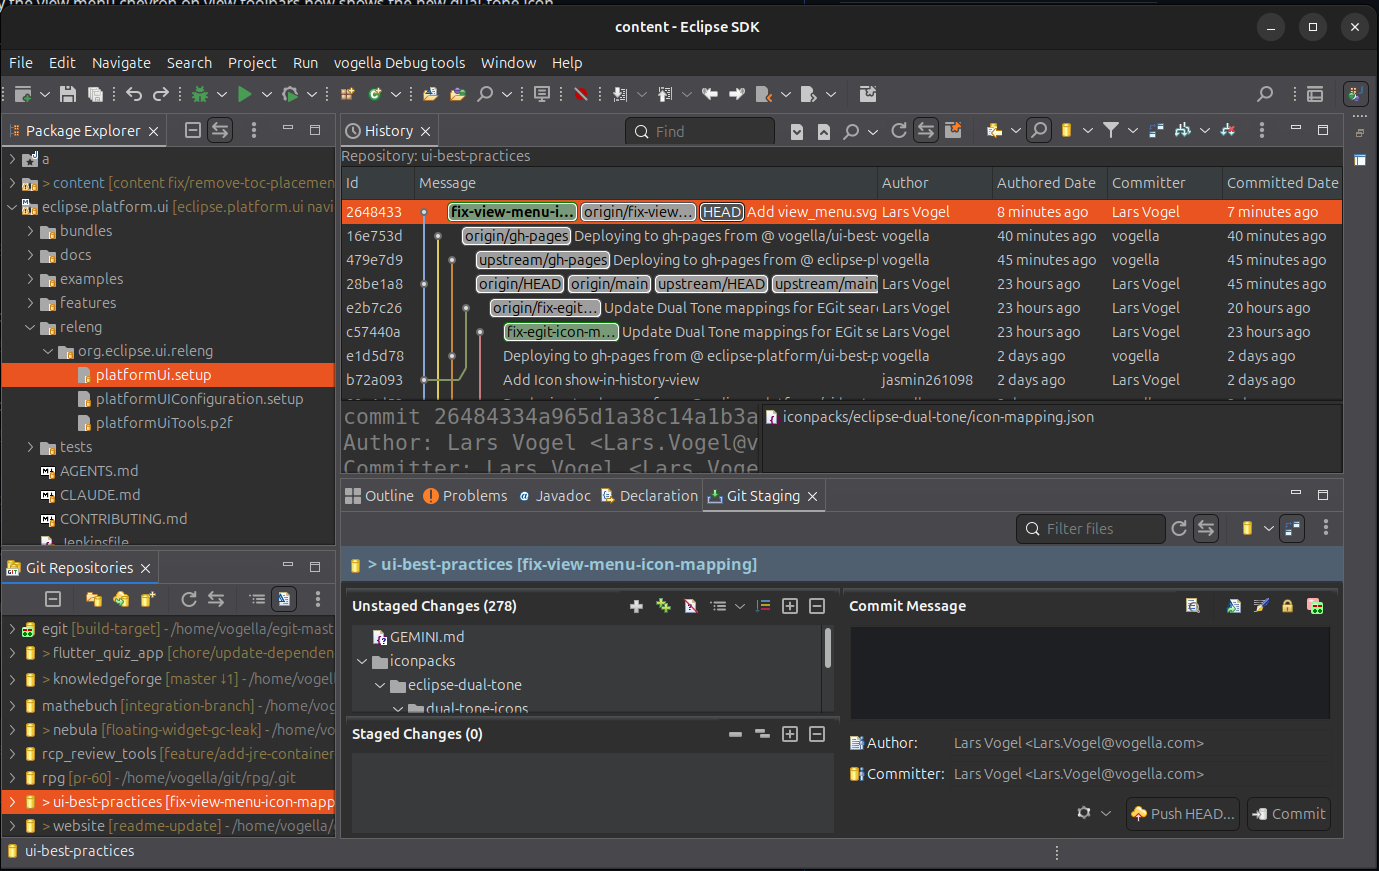
Task: Add Signed-off-by in commit message toolbar
Action: coord(1261,605)
